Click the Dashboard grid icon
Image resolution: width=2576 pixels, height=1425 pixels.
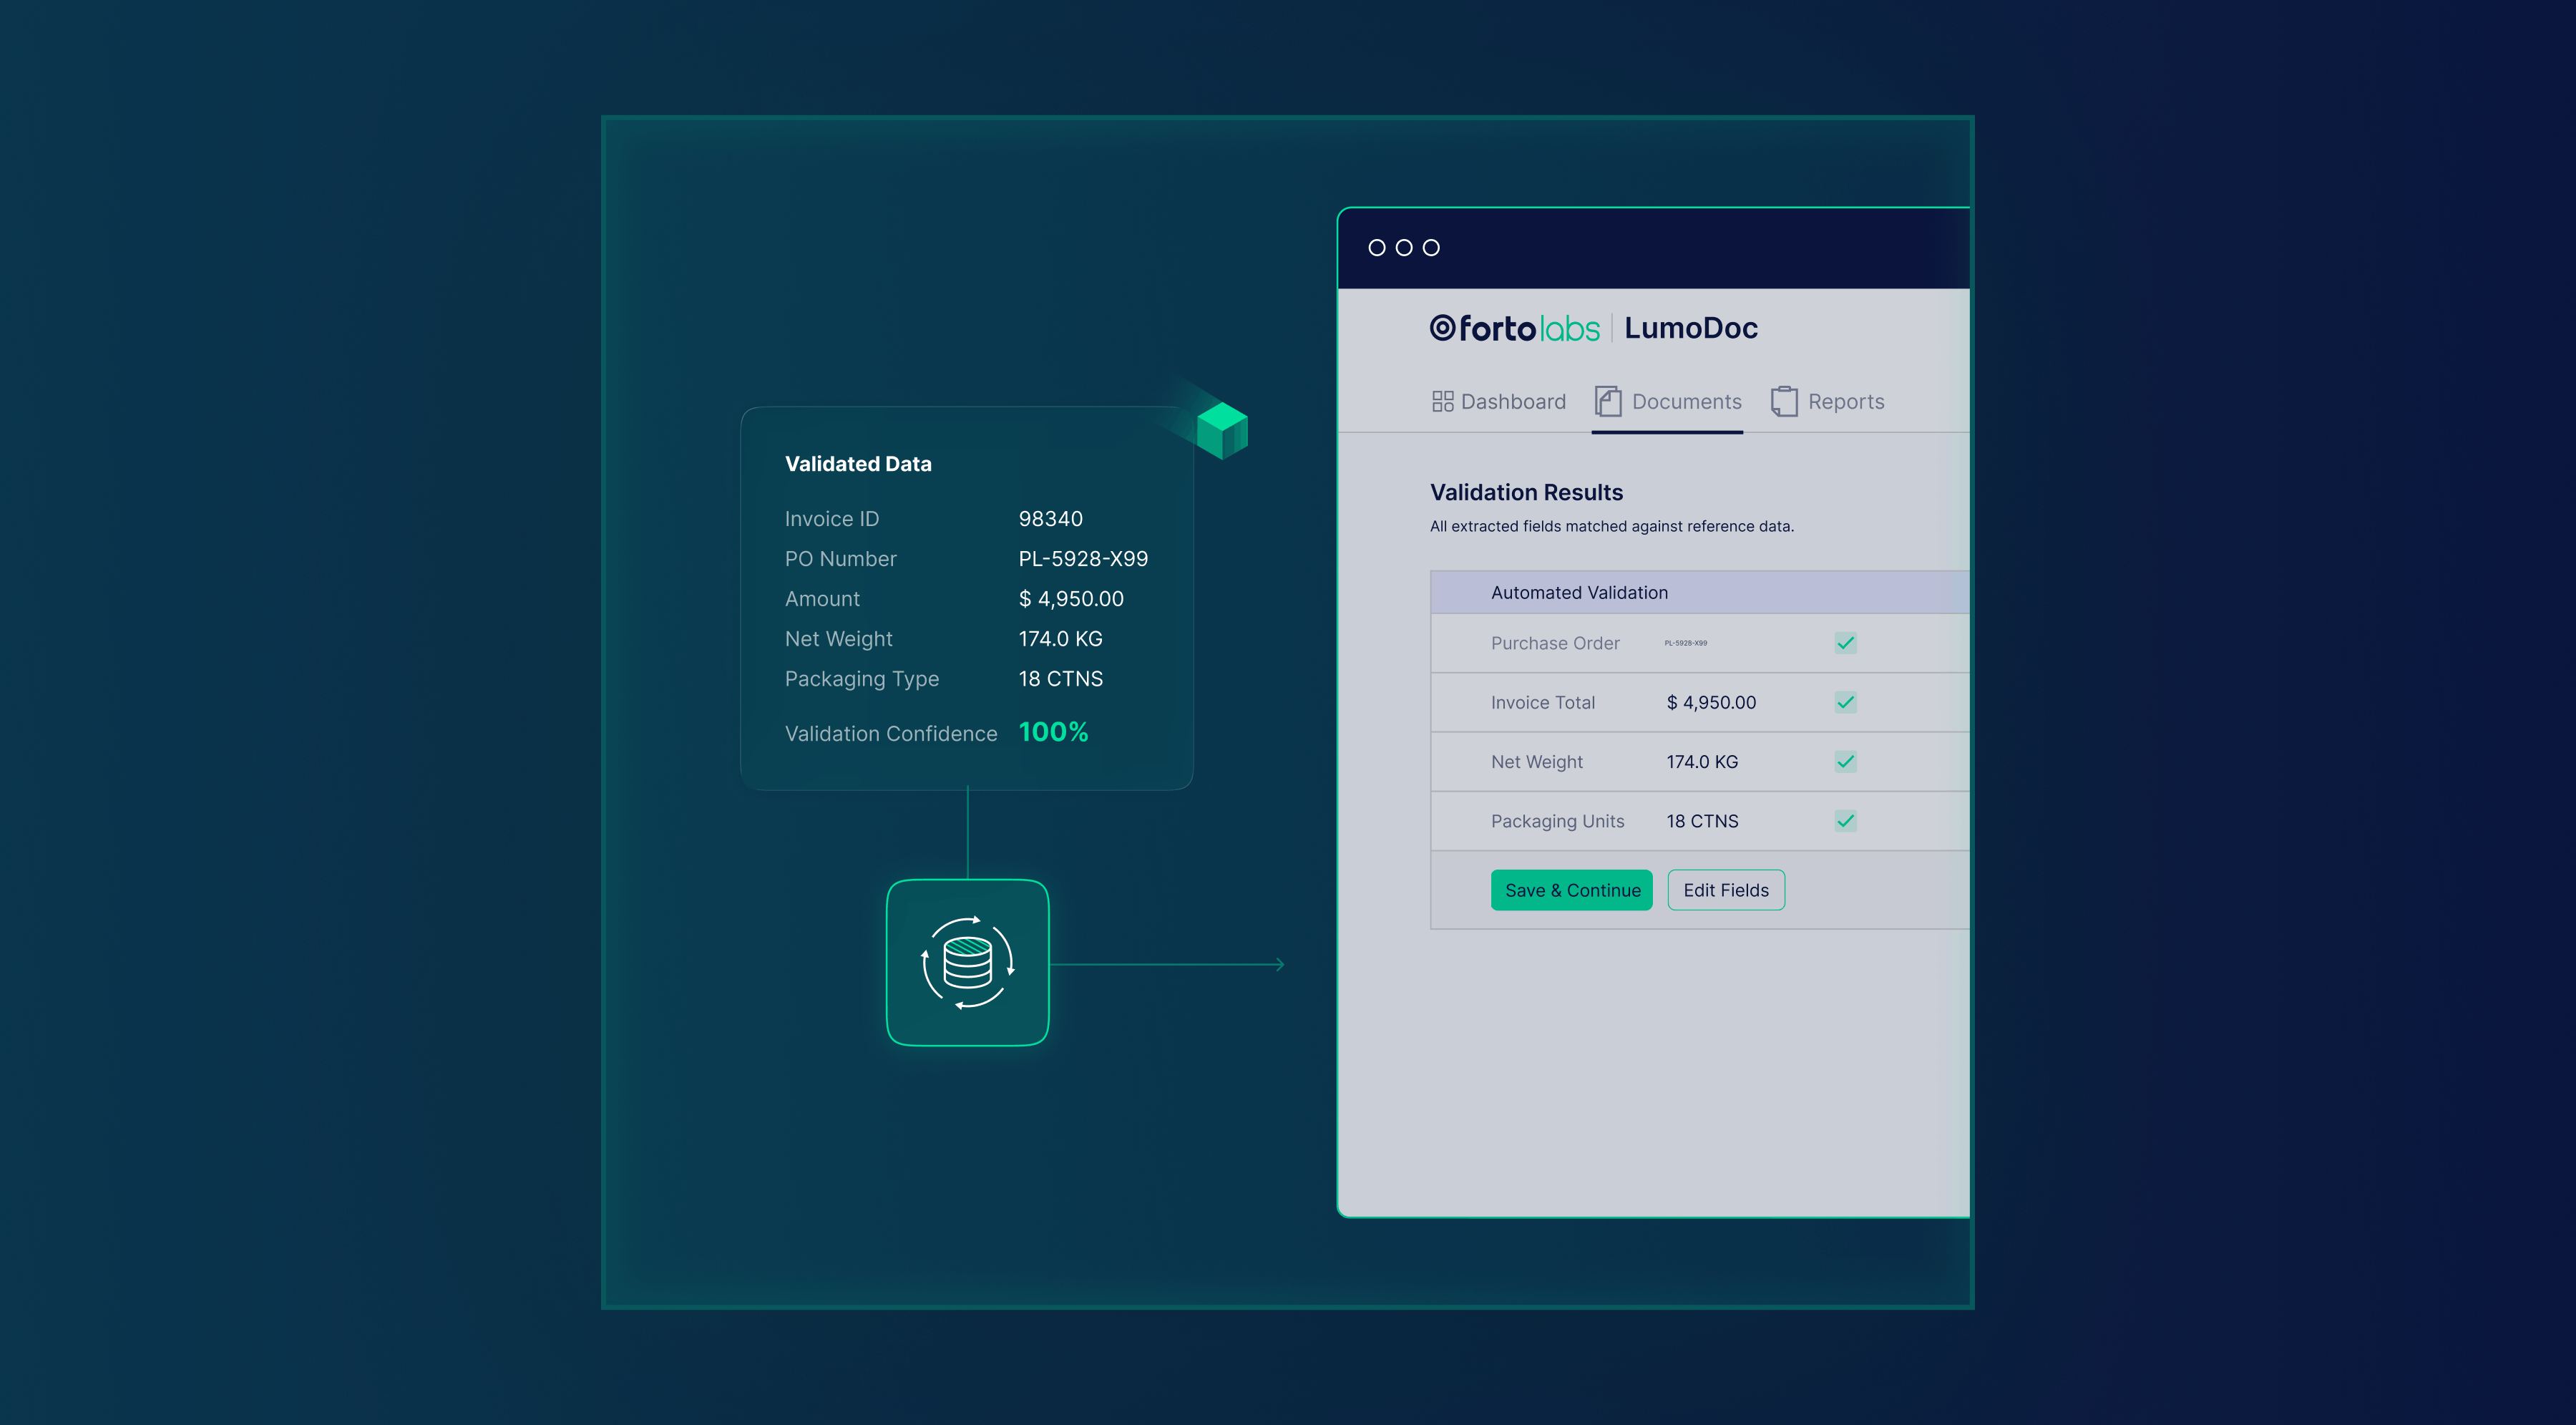tap(1442, 401)
